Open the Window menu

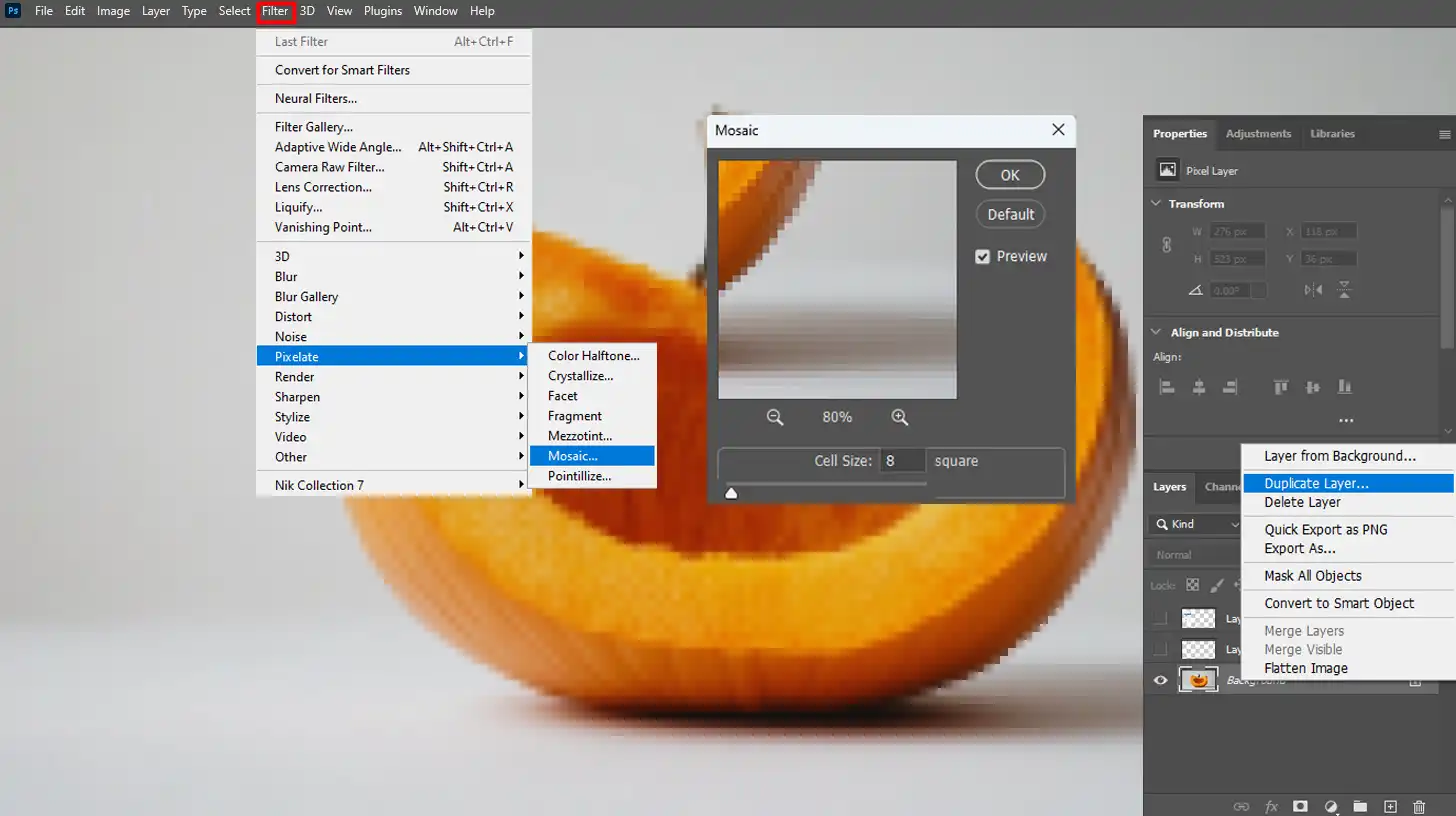pyautogui.click(x=435, y=11)
